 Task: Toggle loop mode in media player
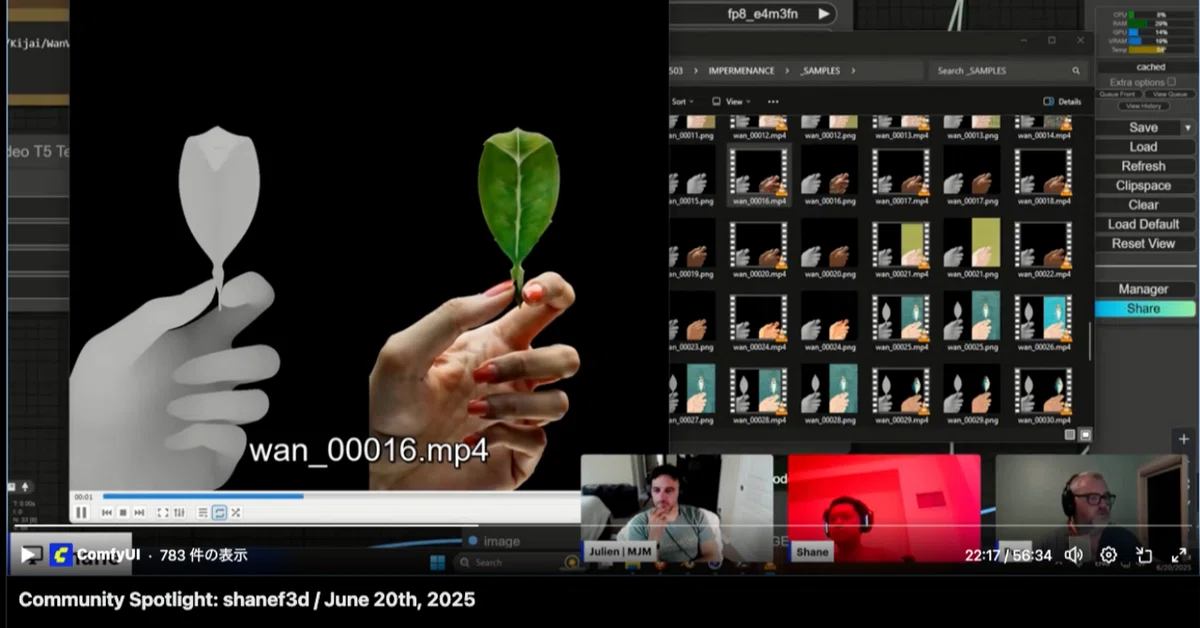click(x=219, y=512)
